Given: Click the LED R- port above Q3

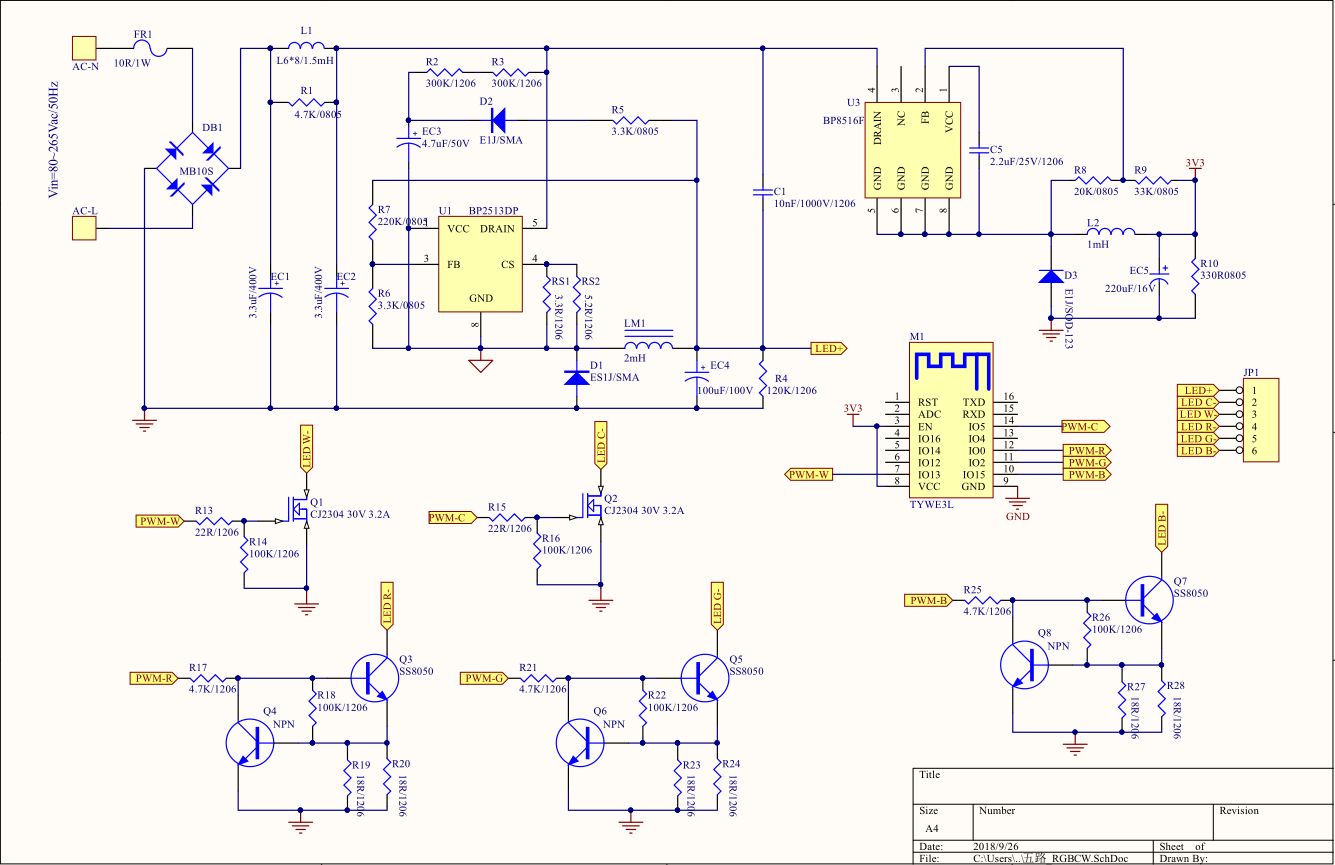Looking at the screenshot, I should (387, 604).
